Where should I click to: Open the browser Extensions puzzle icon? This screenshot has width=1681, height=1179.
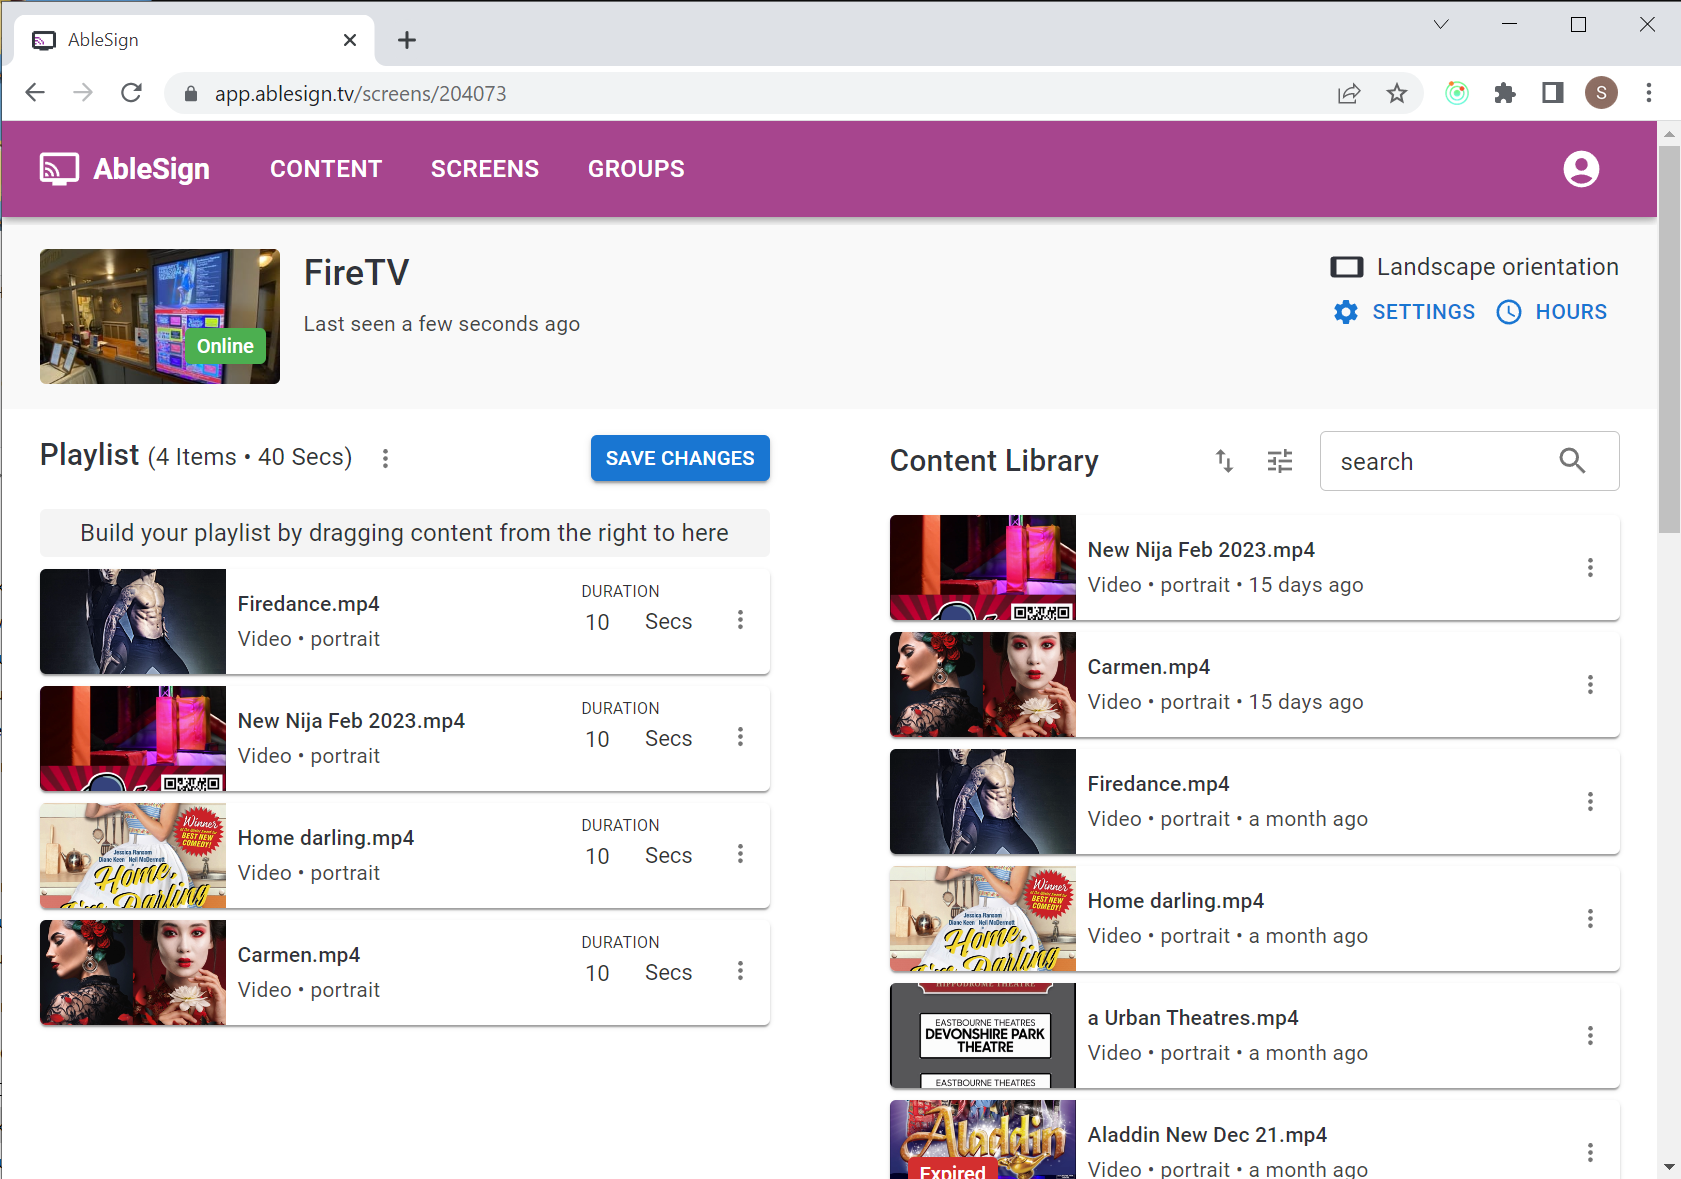pyautogui.click(x=1504, y=94)
